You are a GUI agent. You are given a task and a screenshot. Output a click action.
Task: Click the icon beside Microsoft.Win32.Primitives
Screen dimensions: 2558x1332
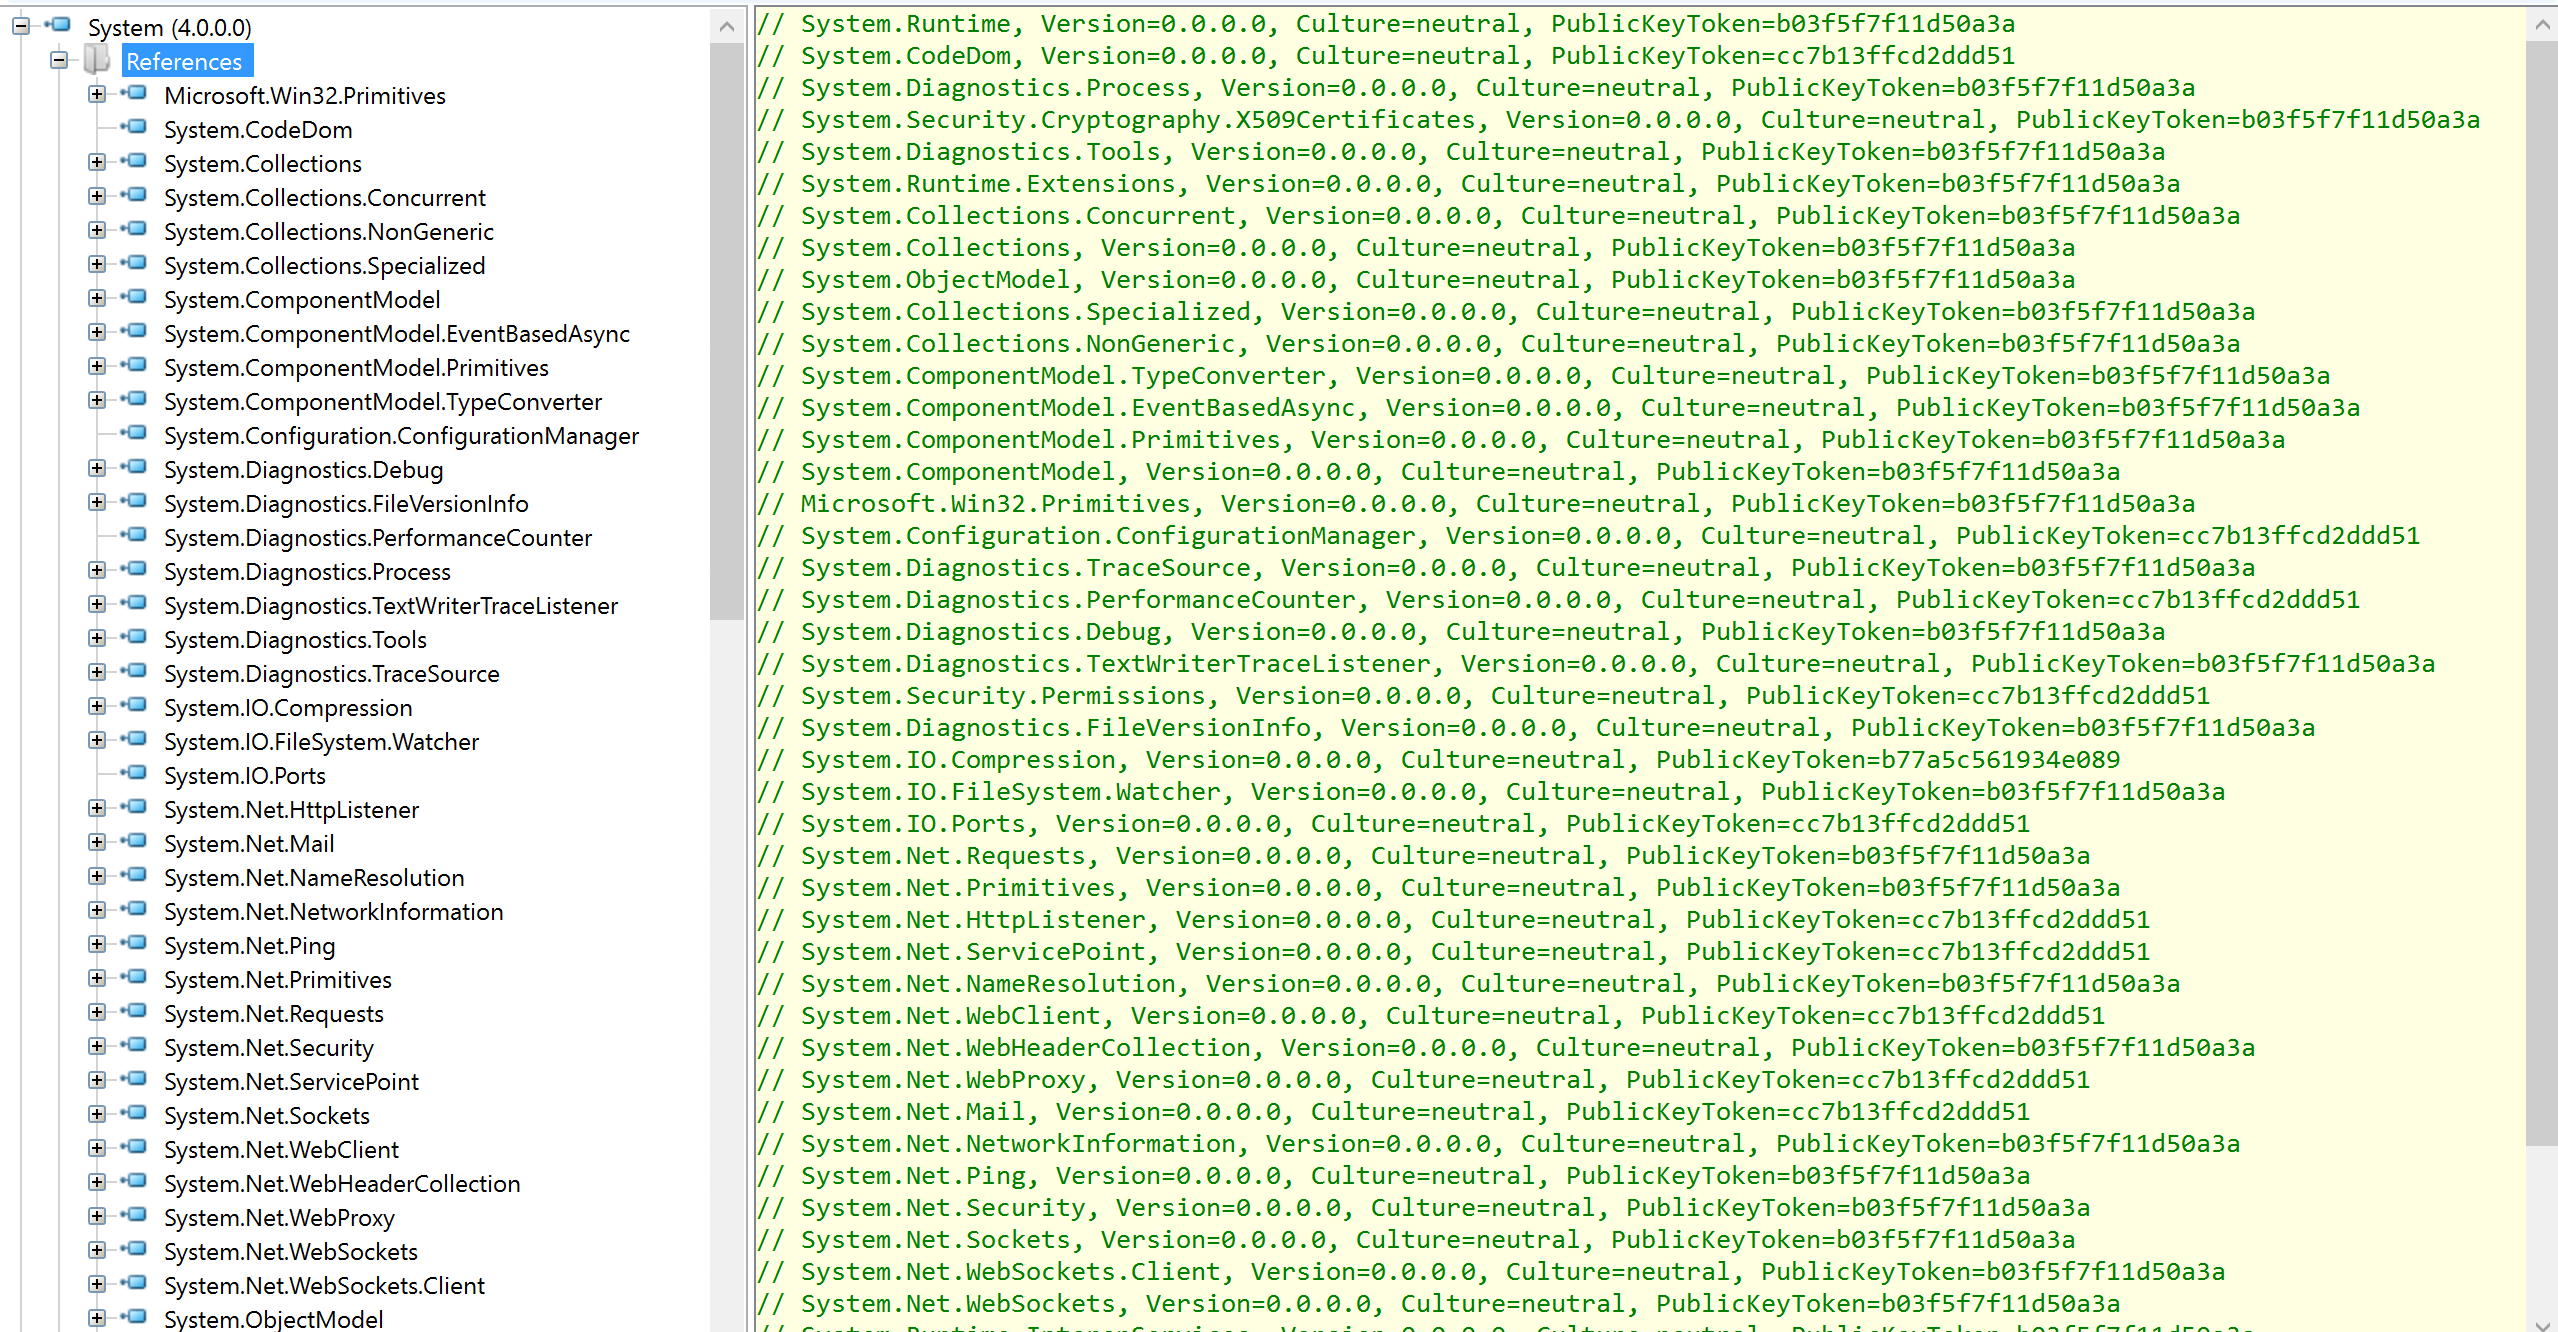pyautogui.click(x=135, y=94)
